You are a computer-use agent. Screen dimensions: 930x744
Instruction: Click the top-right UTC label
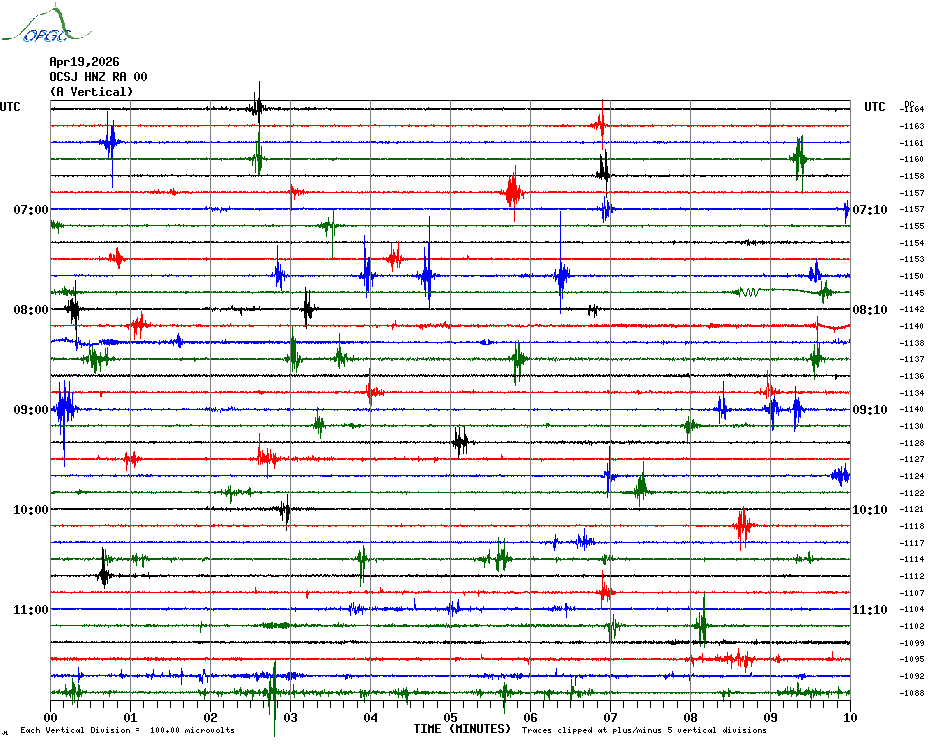click(875, 107)
